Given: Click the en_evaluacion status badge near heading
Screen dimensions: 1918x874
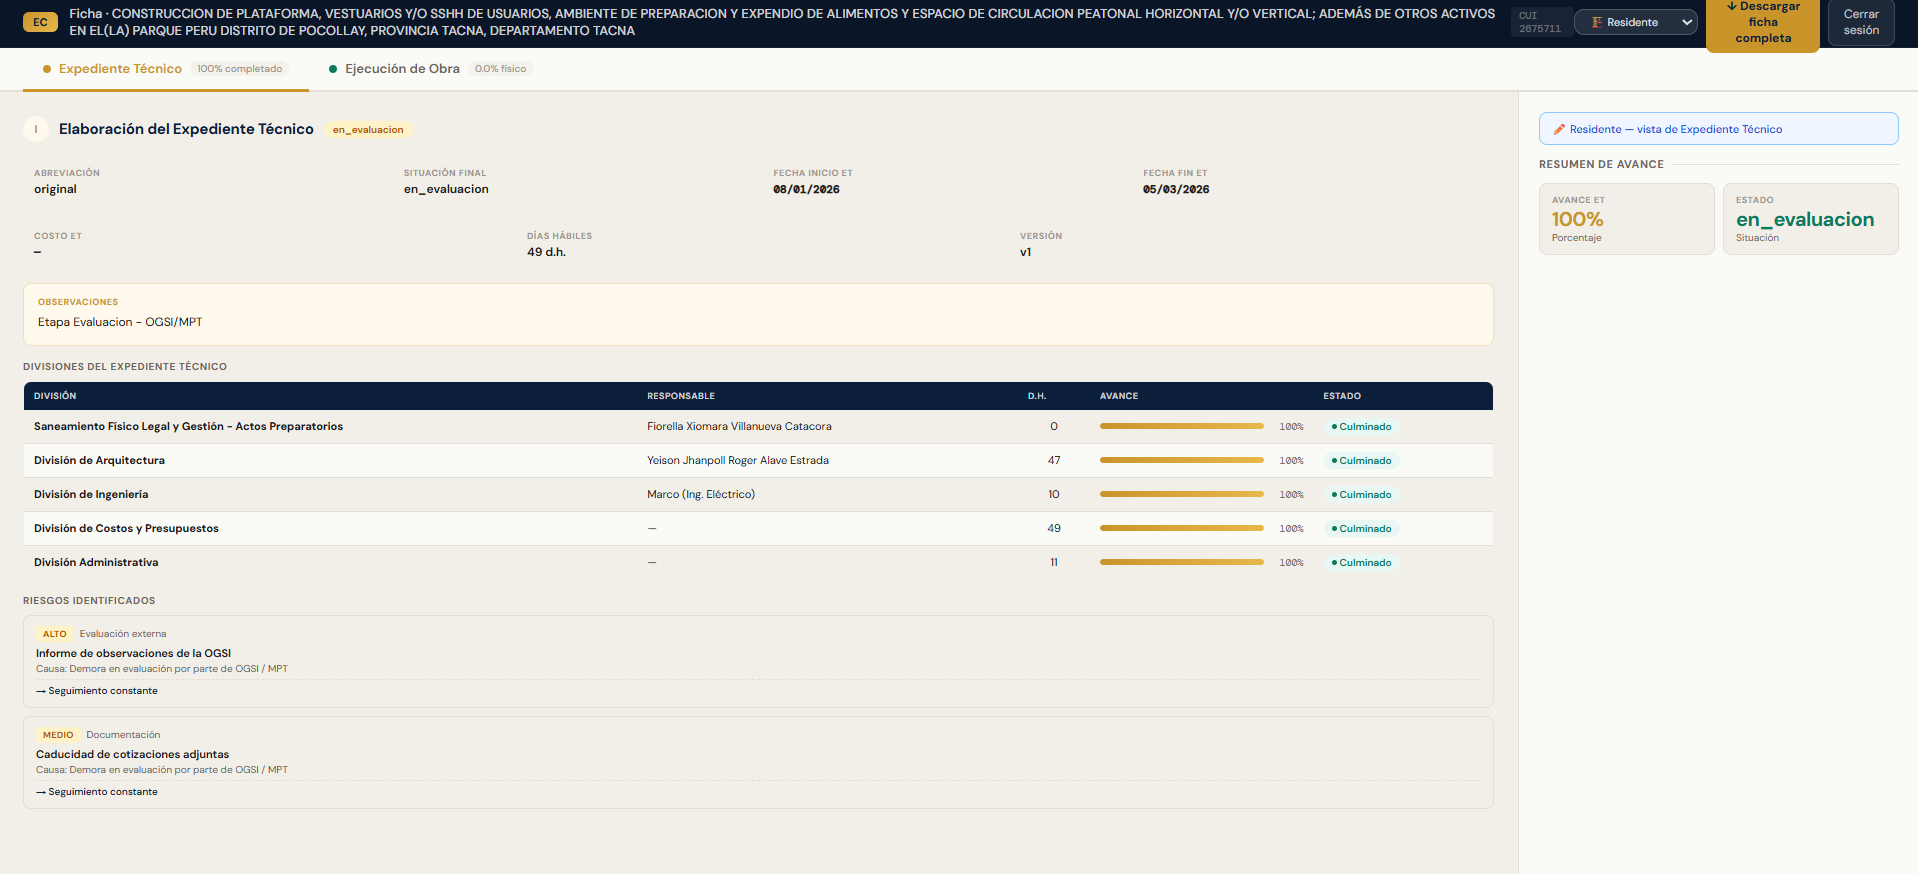Looking at the screenshot, I should tap(368, 130).
